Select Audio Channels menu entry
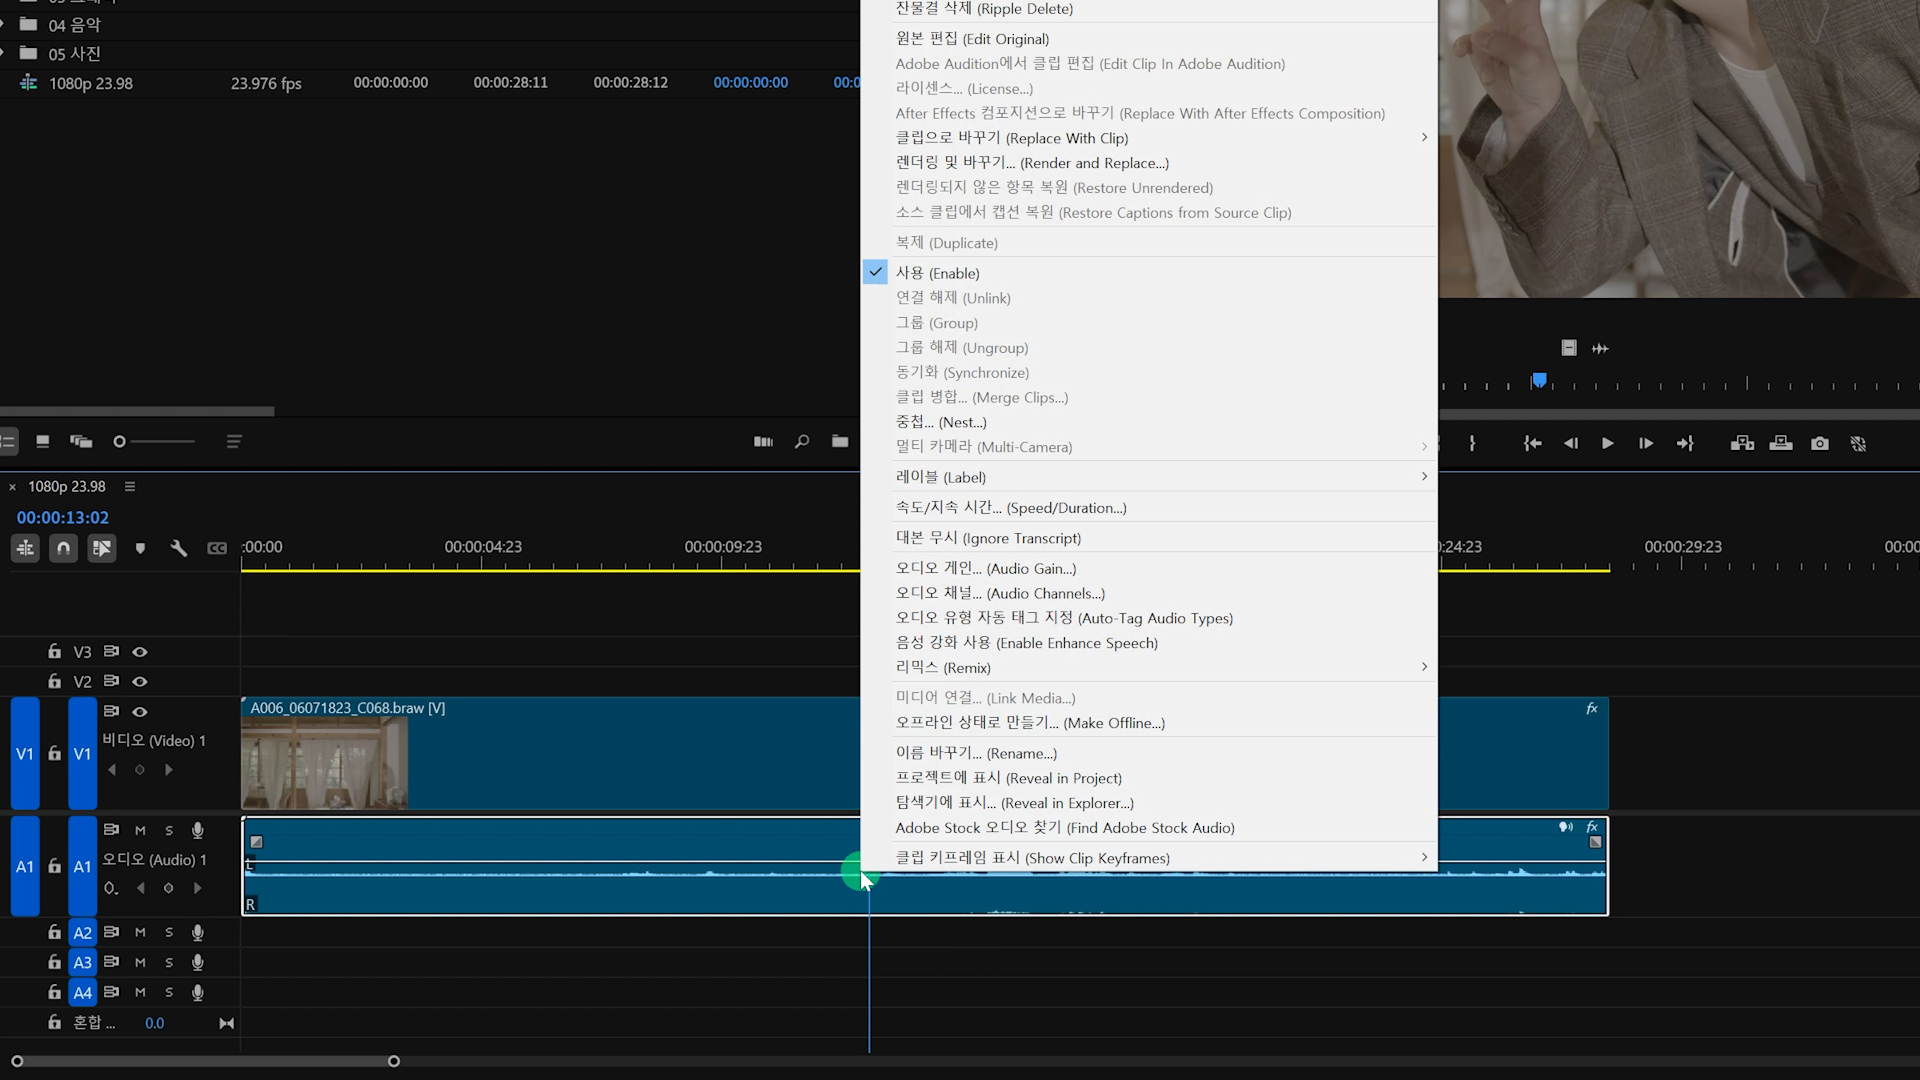Screen dimensions: 1920x1080 pos(1148,593)
